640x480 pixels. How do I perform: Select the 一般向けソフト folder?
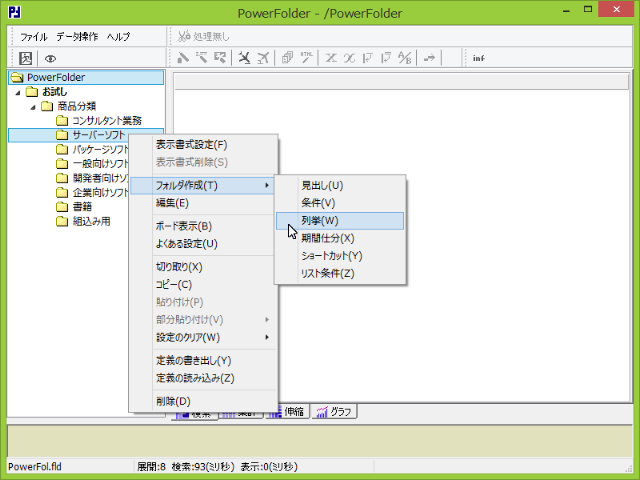pos(100,164)
